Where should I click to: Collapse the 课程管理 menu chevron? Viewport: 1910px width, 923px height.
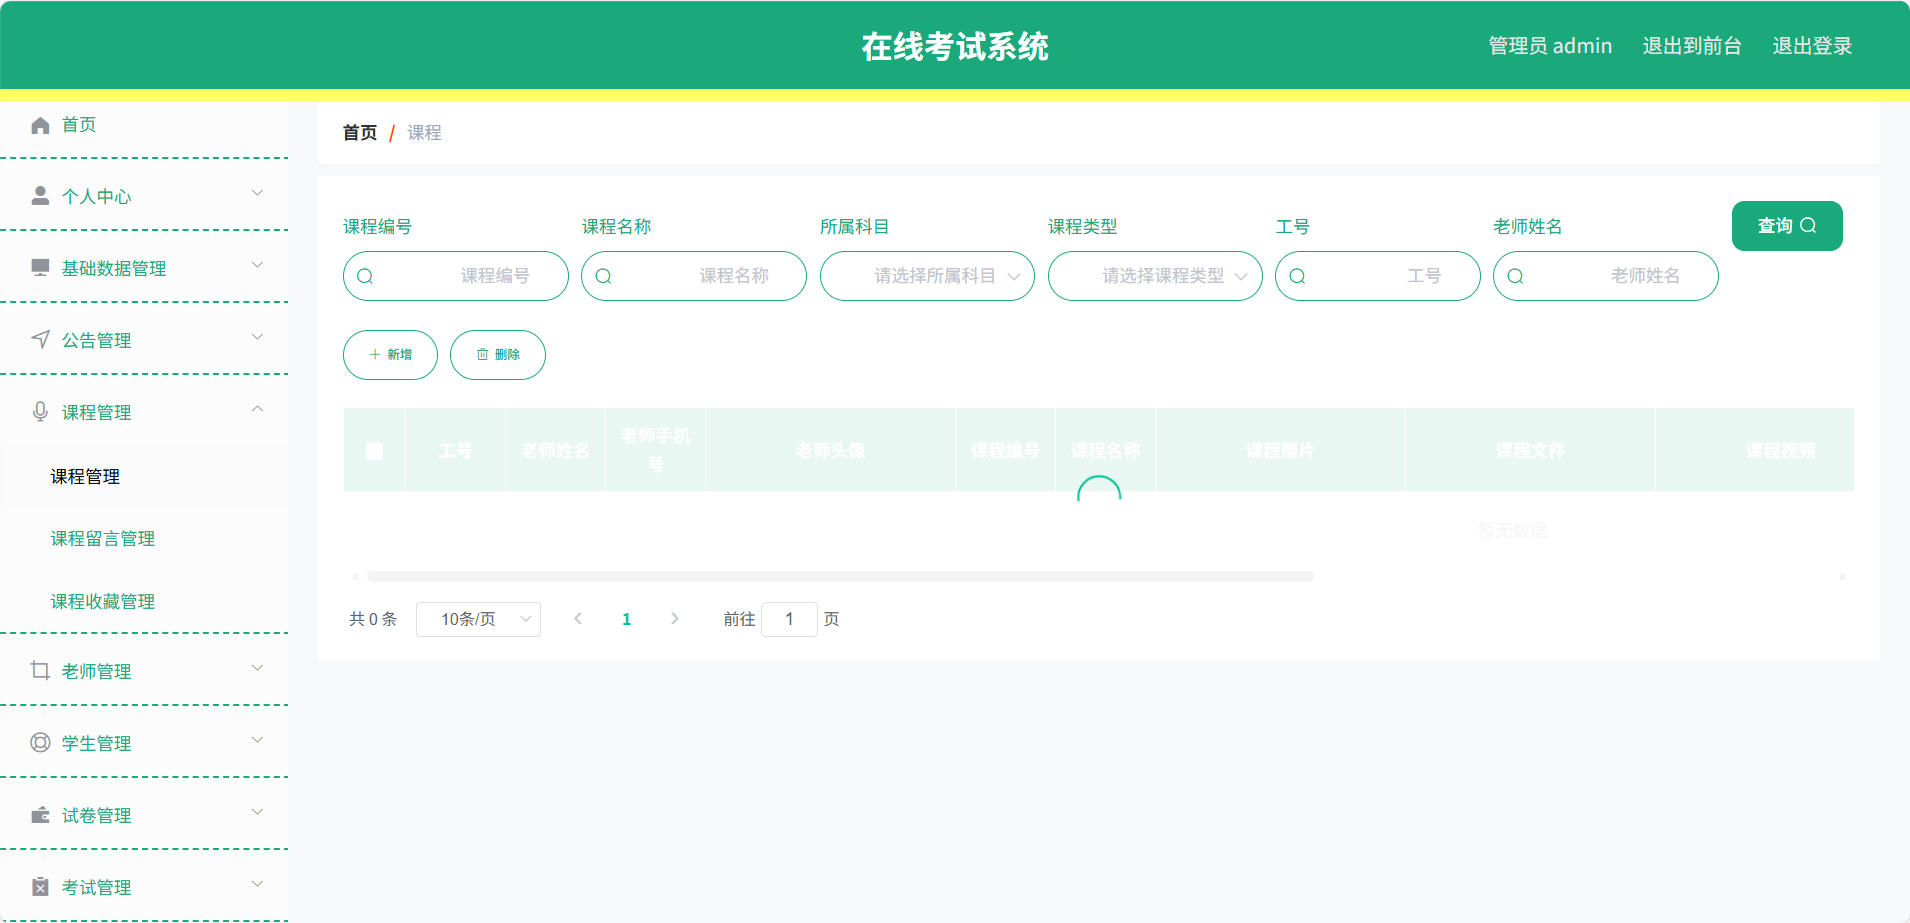tap(257, 409)
